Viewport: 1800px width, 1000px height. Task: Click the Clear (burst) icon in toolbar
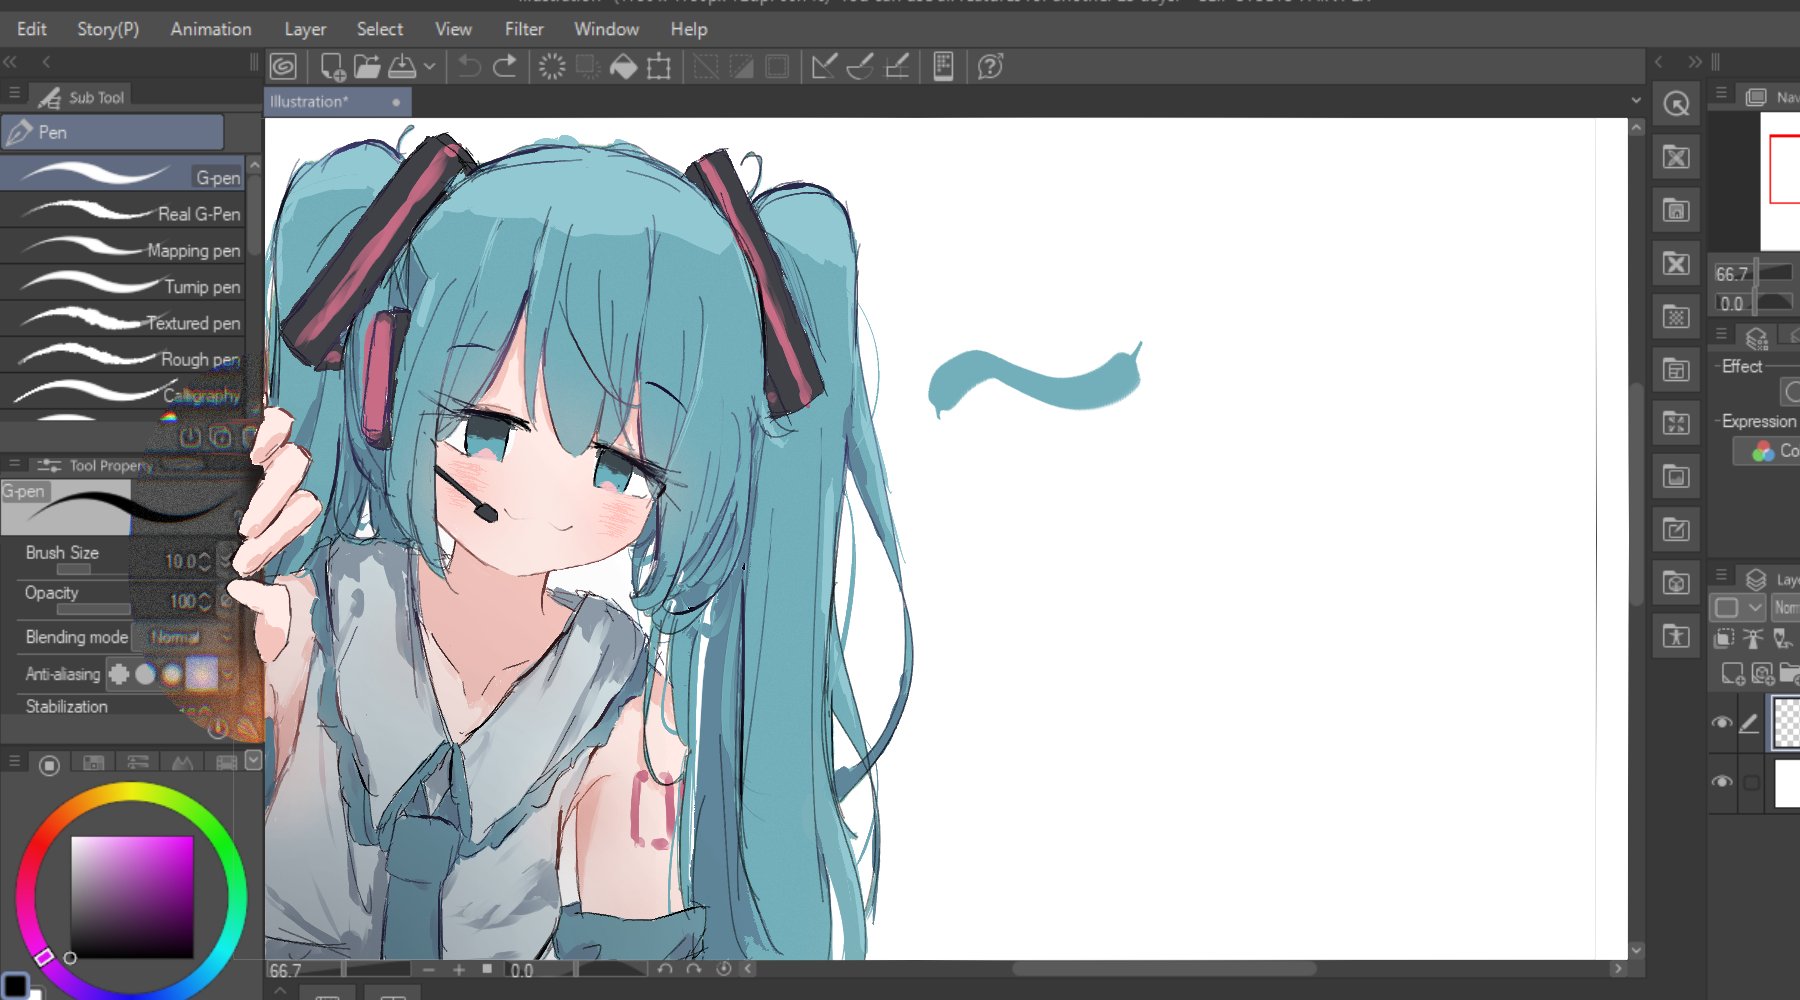click(x=552, y=67)
